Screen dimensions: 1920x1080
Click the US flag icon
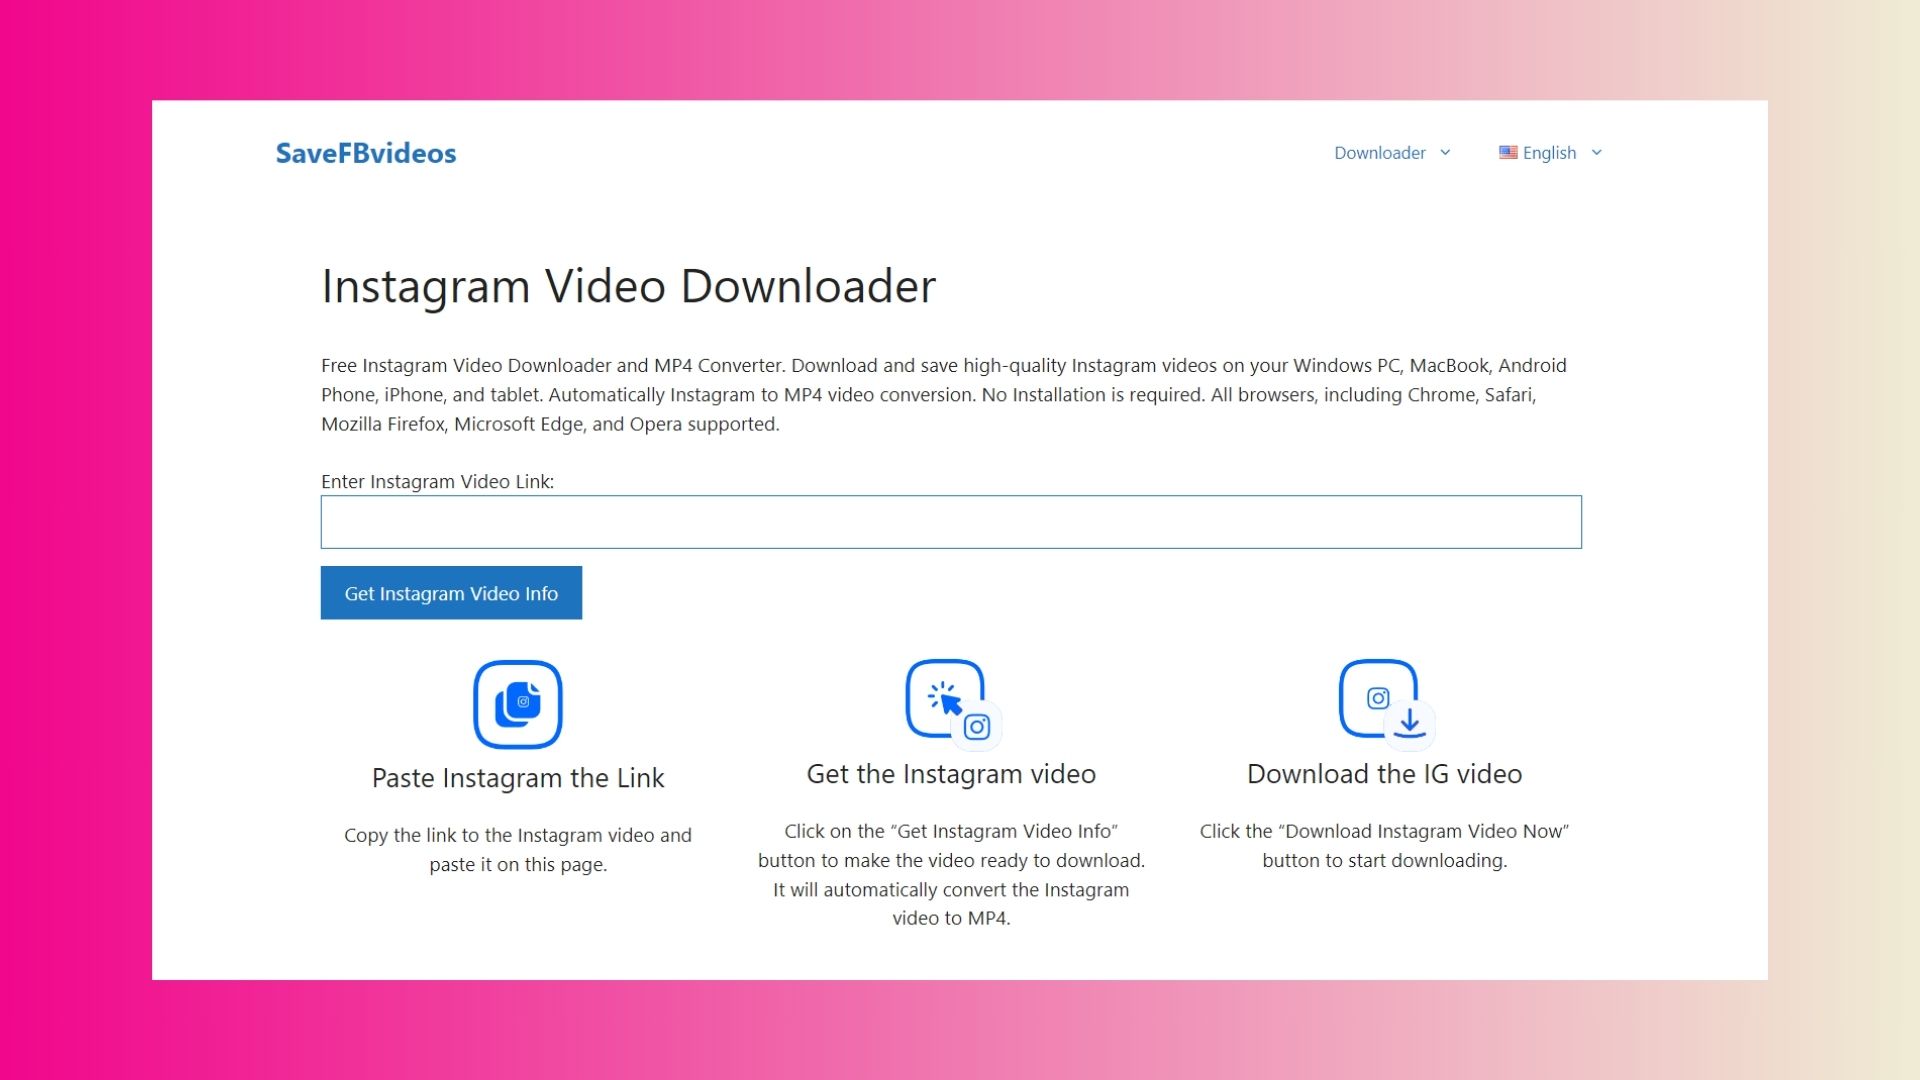1508,152
